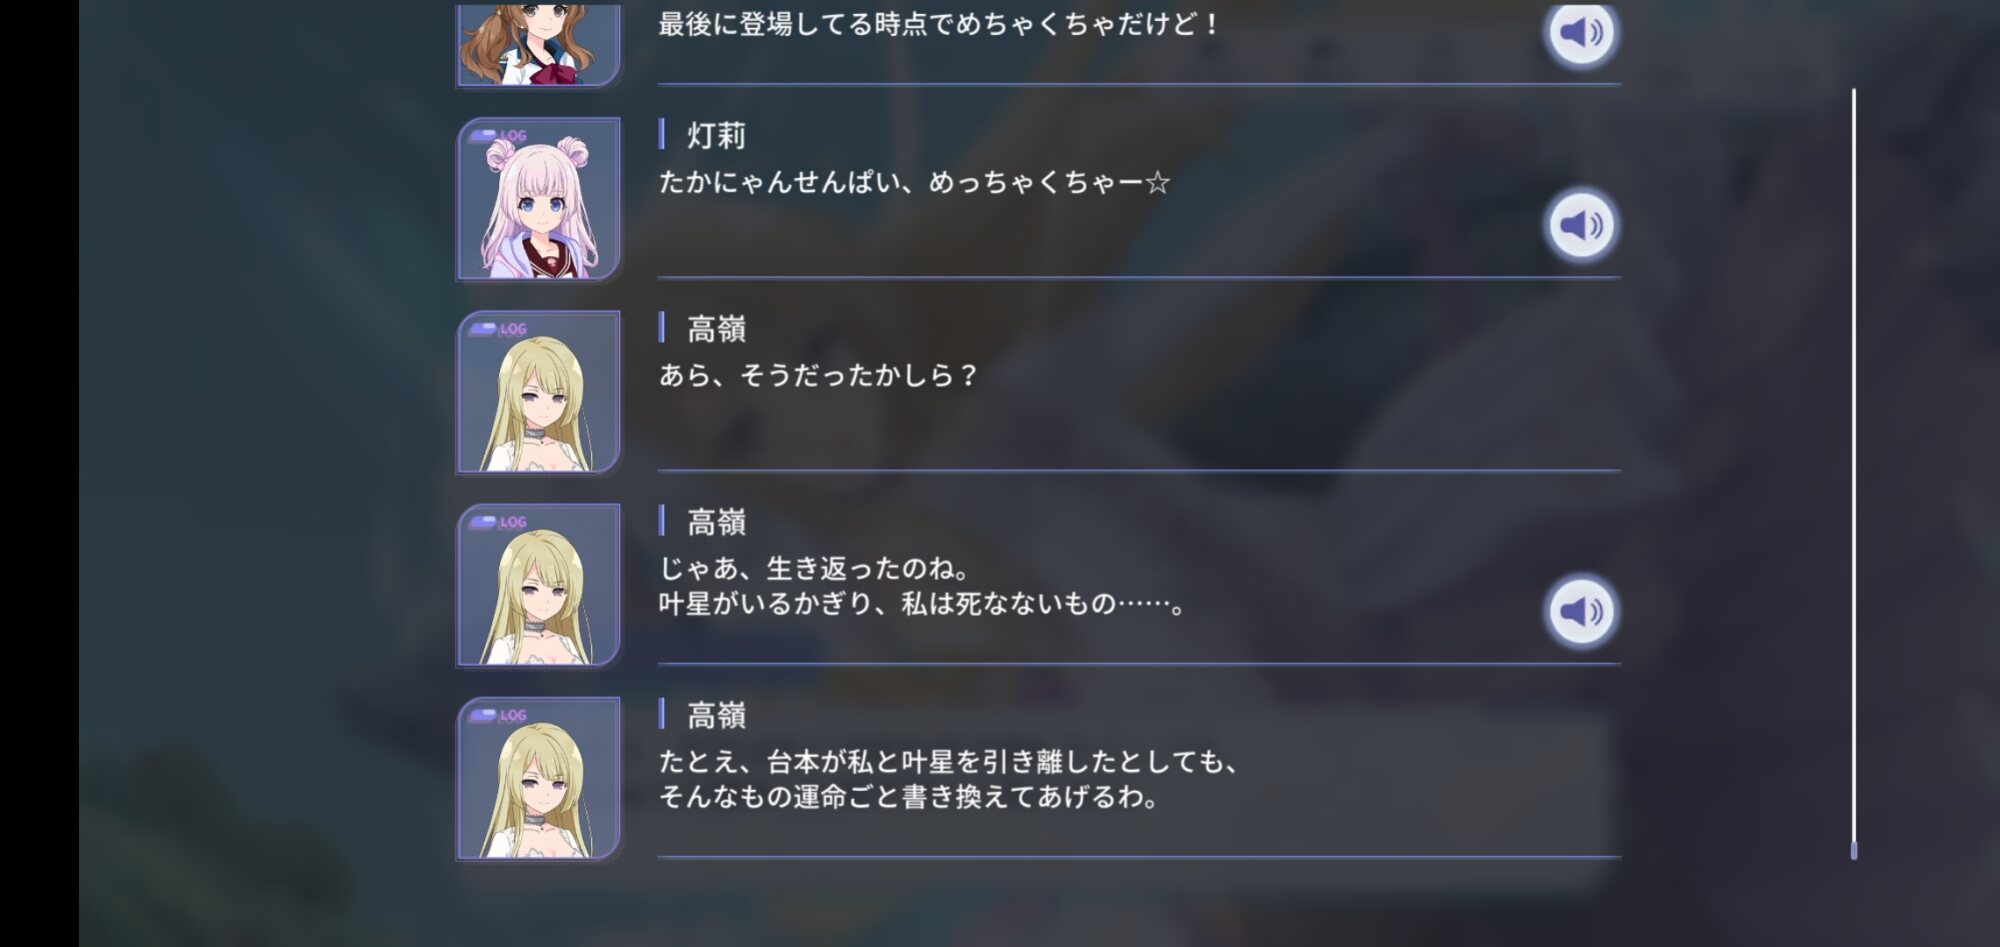
Task: Tap 高嶺 portrait beside あら、そうだったかしら
Action: tap(539, 391)
